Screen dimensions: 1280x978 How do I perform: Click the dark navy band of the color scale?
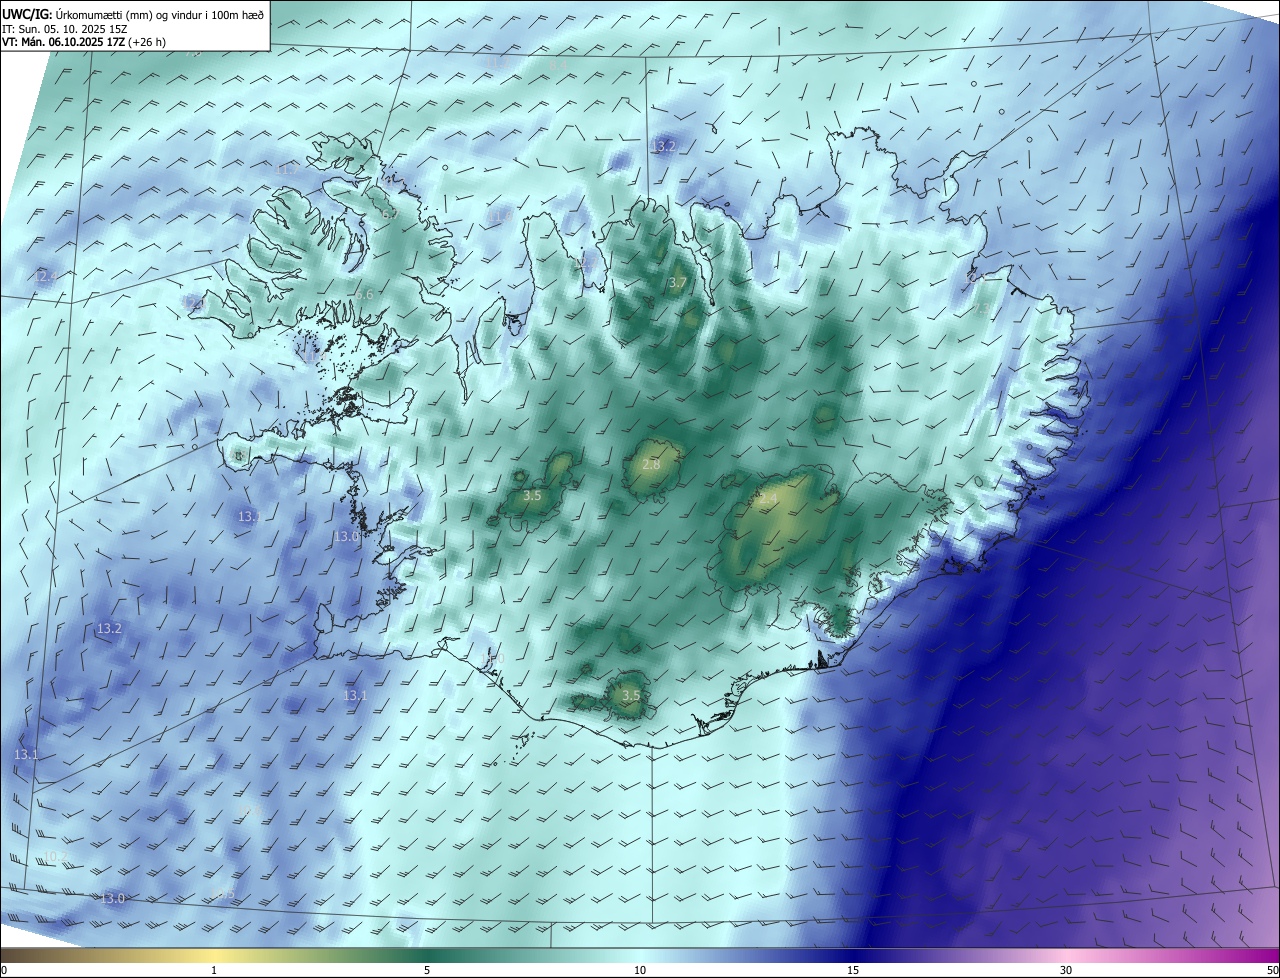click(x=853, y=955)
